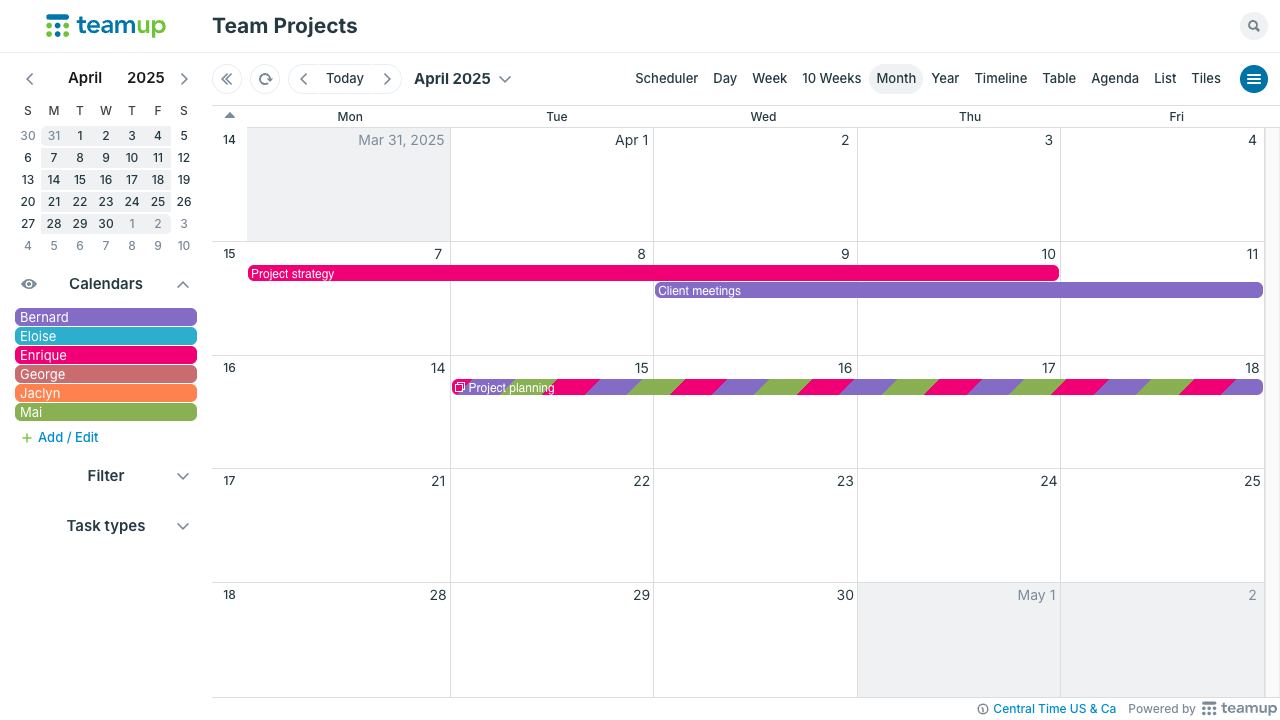The height and width of the screenshot is (720, 1280).
Task: Open the Project strategy event
Action: click(x=652, y=273)
